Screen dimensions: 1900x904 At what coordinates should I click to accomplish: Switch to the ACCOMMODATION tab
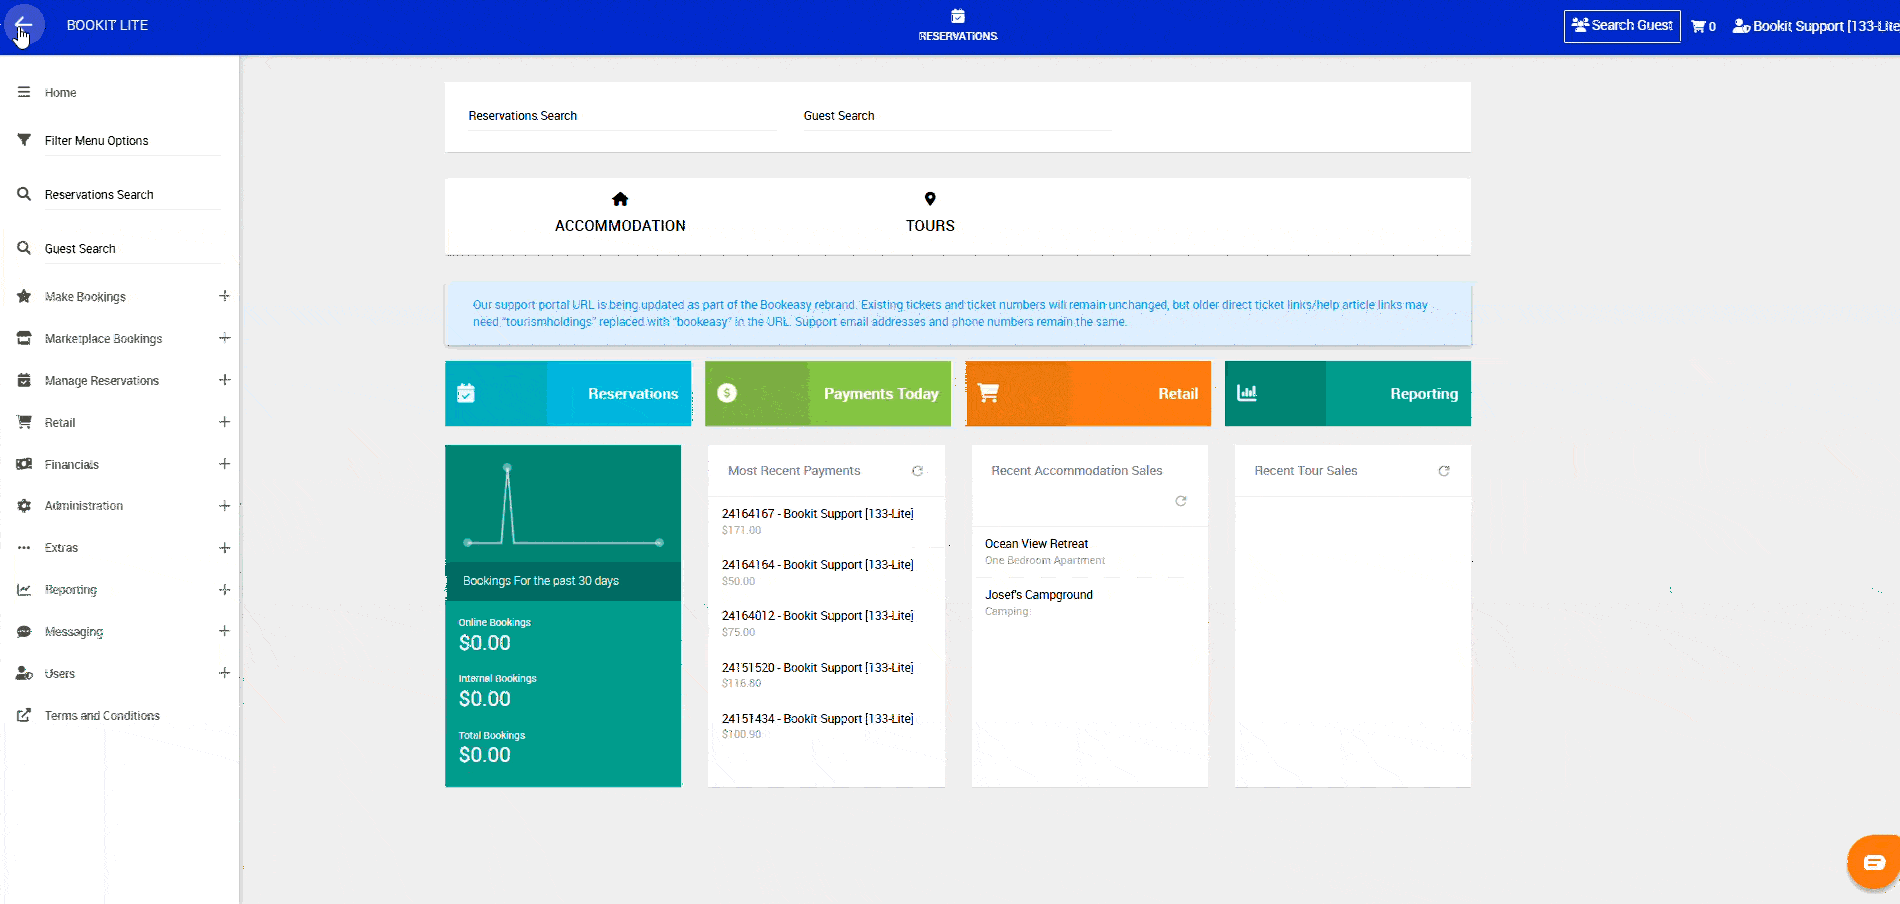[620, 215]
